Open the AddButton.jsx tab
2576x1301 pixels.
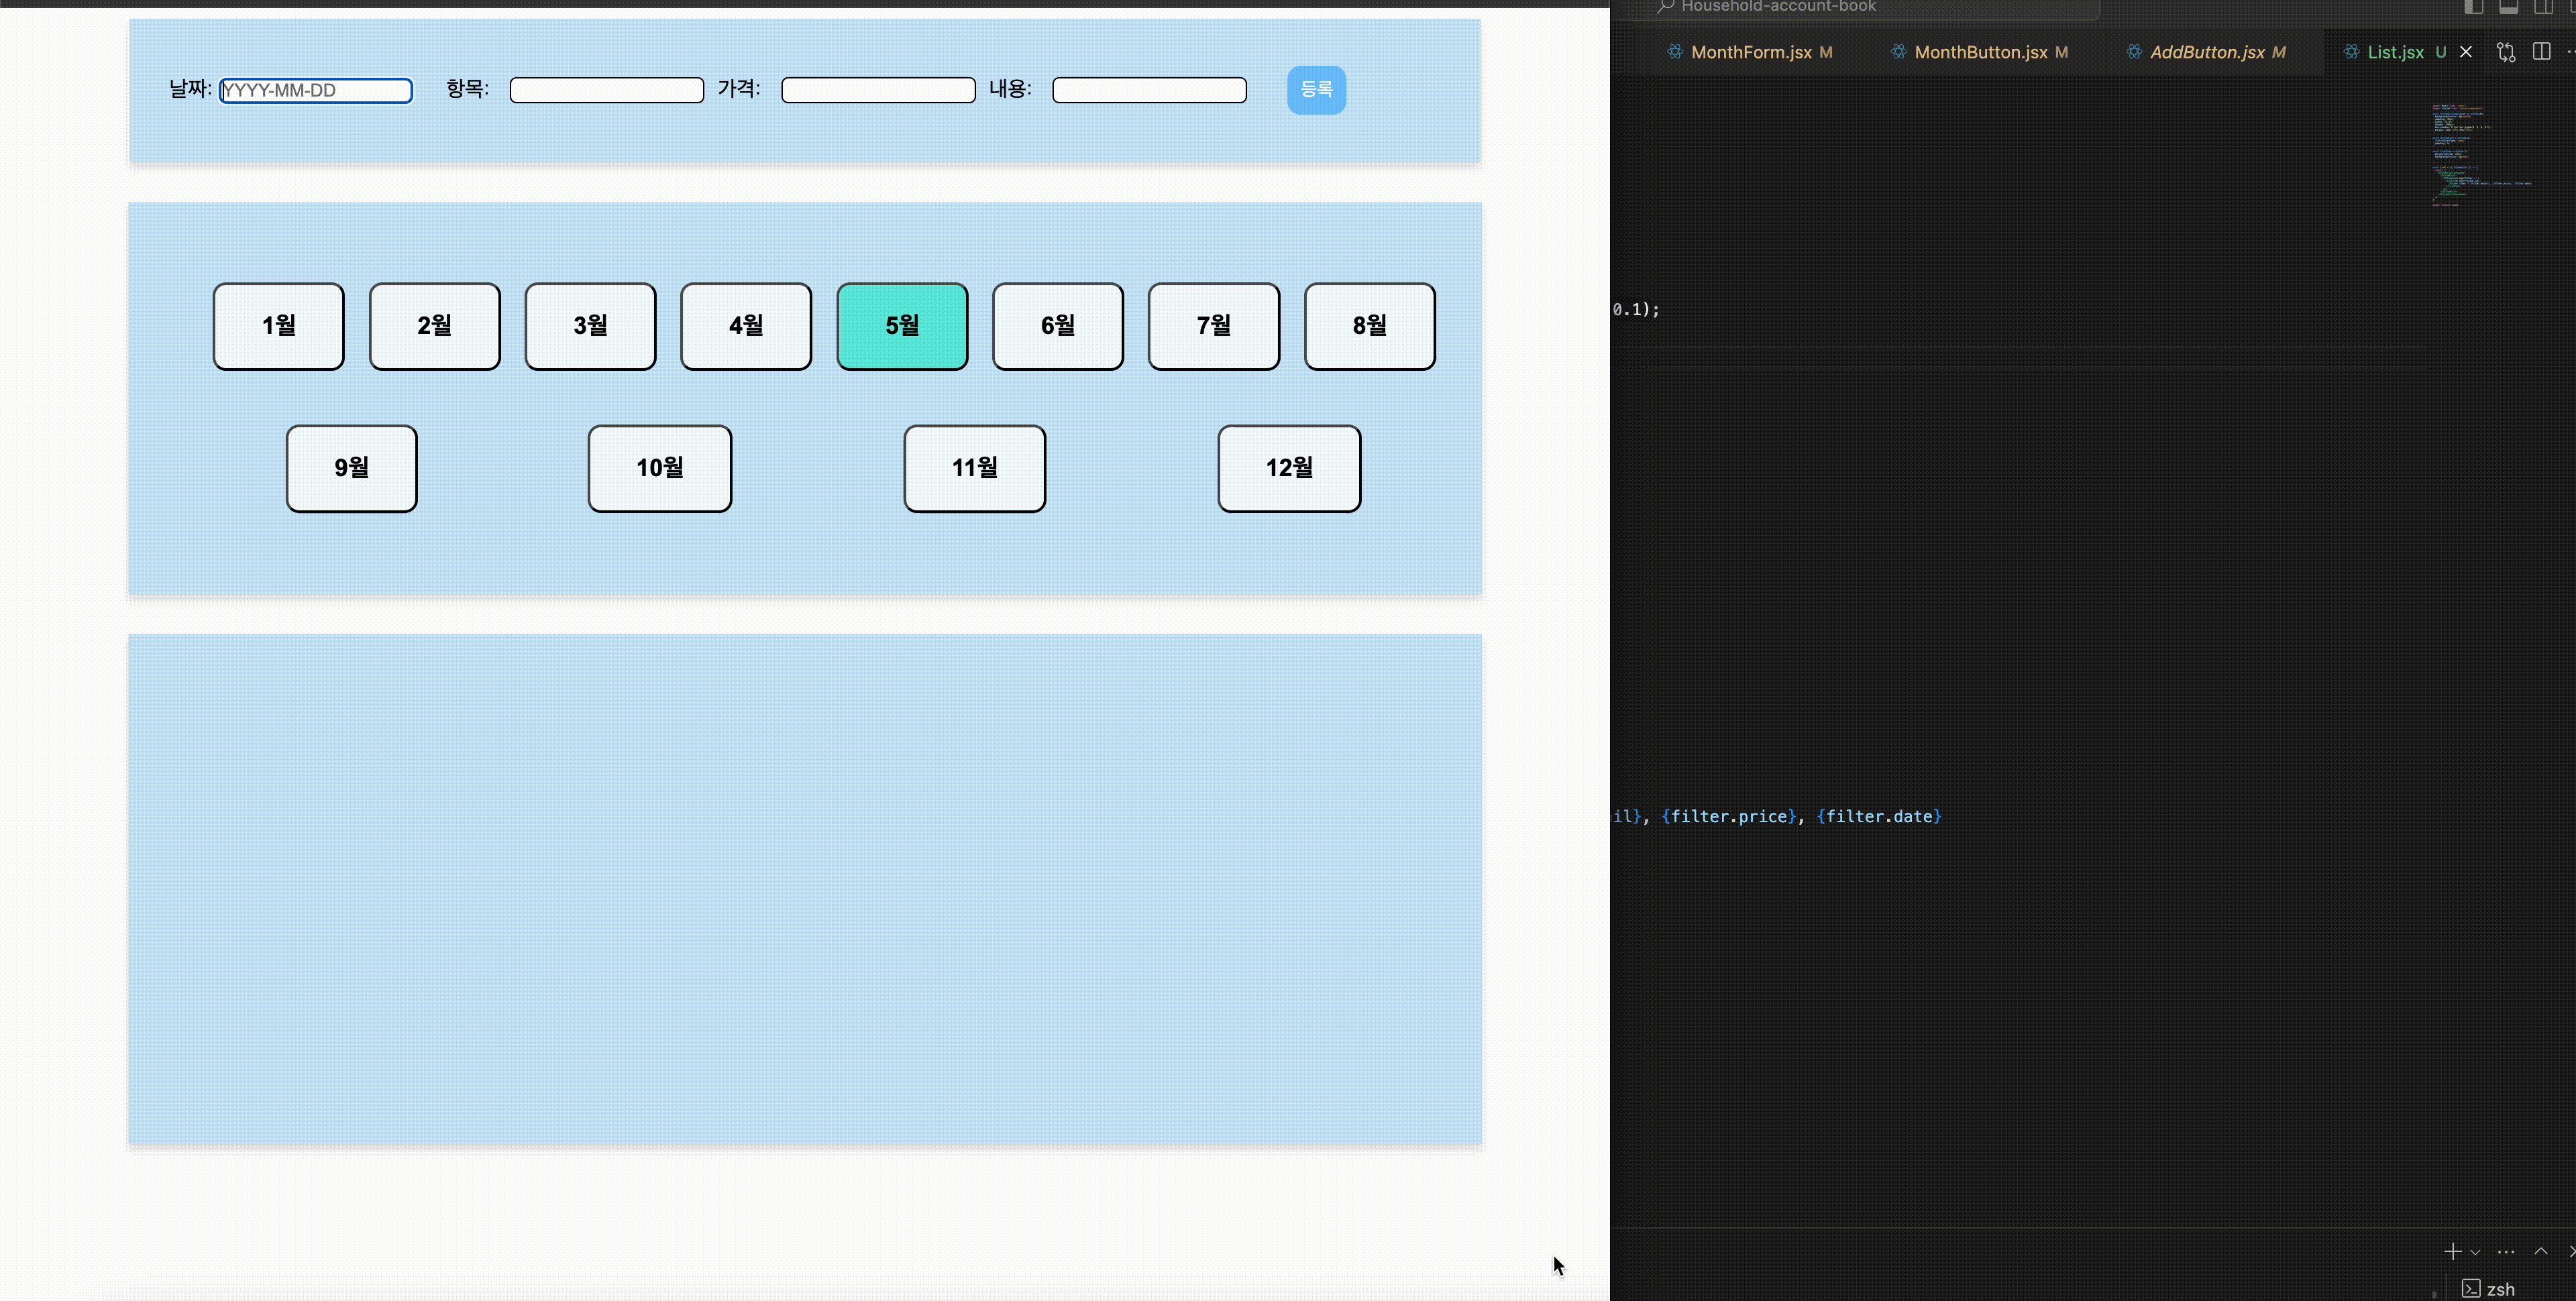2206,52
